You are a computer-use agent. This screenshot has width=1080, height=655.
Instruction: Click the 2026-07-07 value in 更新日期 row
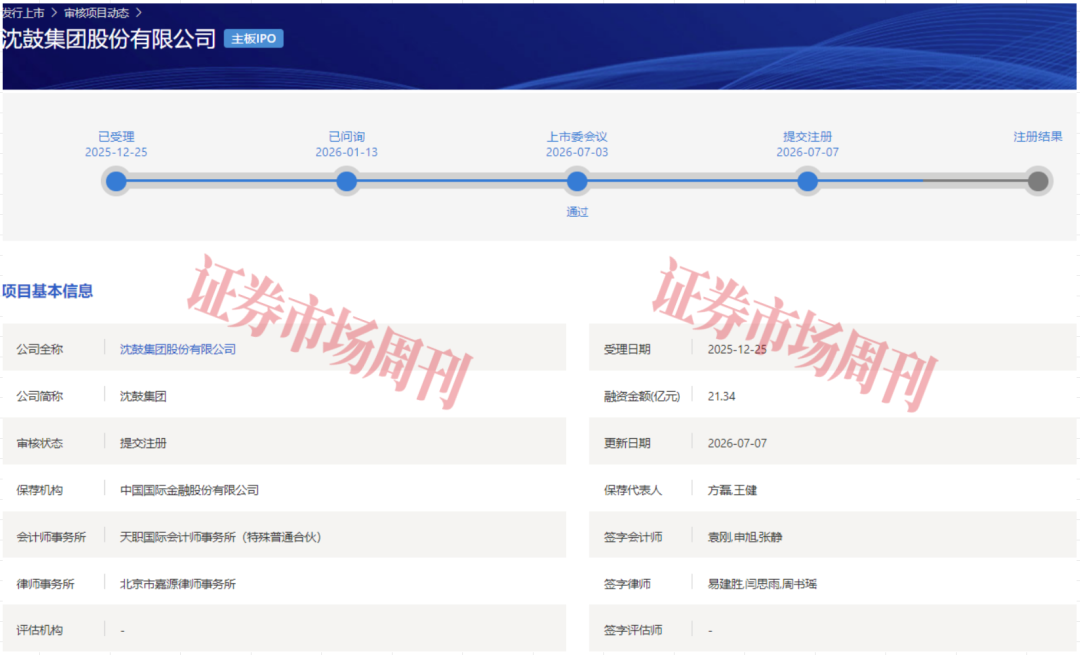(737, 443)
